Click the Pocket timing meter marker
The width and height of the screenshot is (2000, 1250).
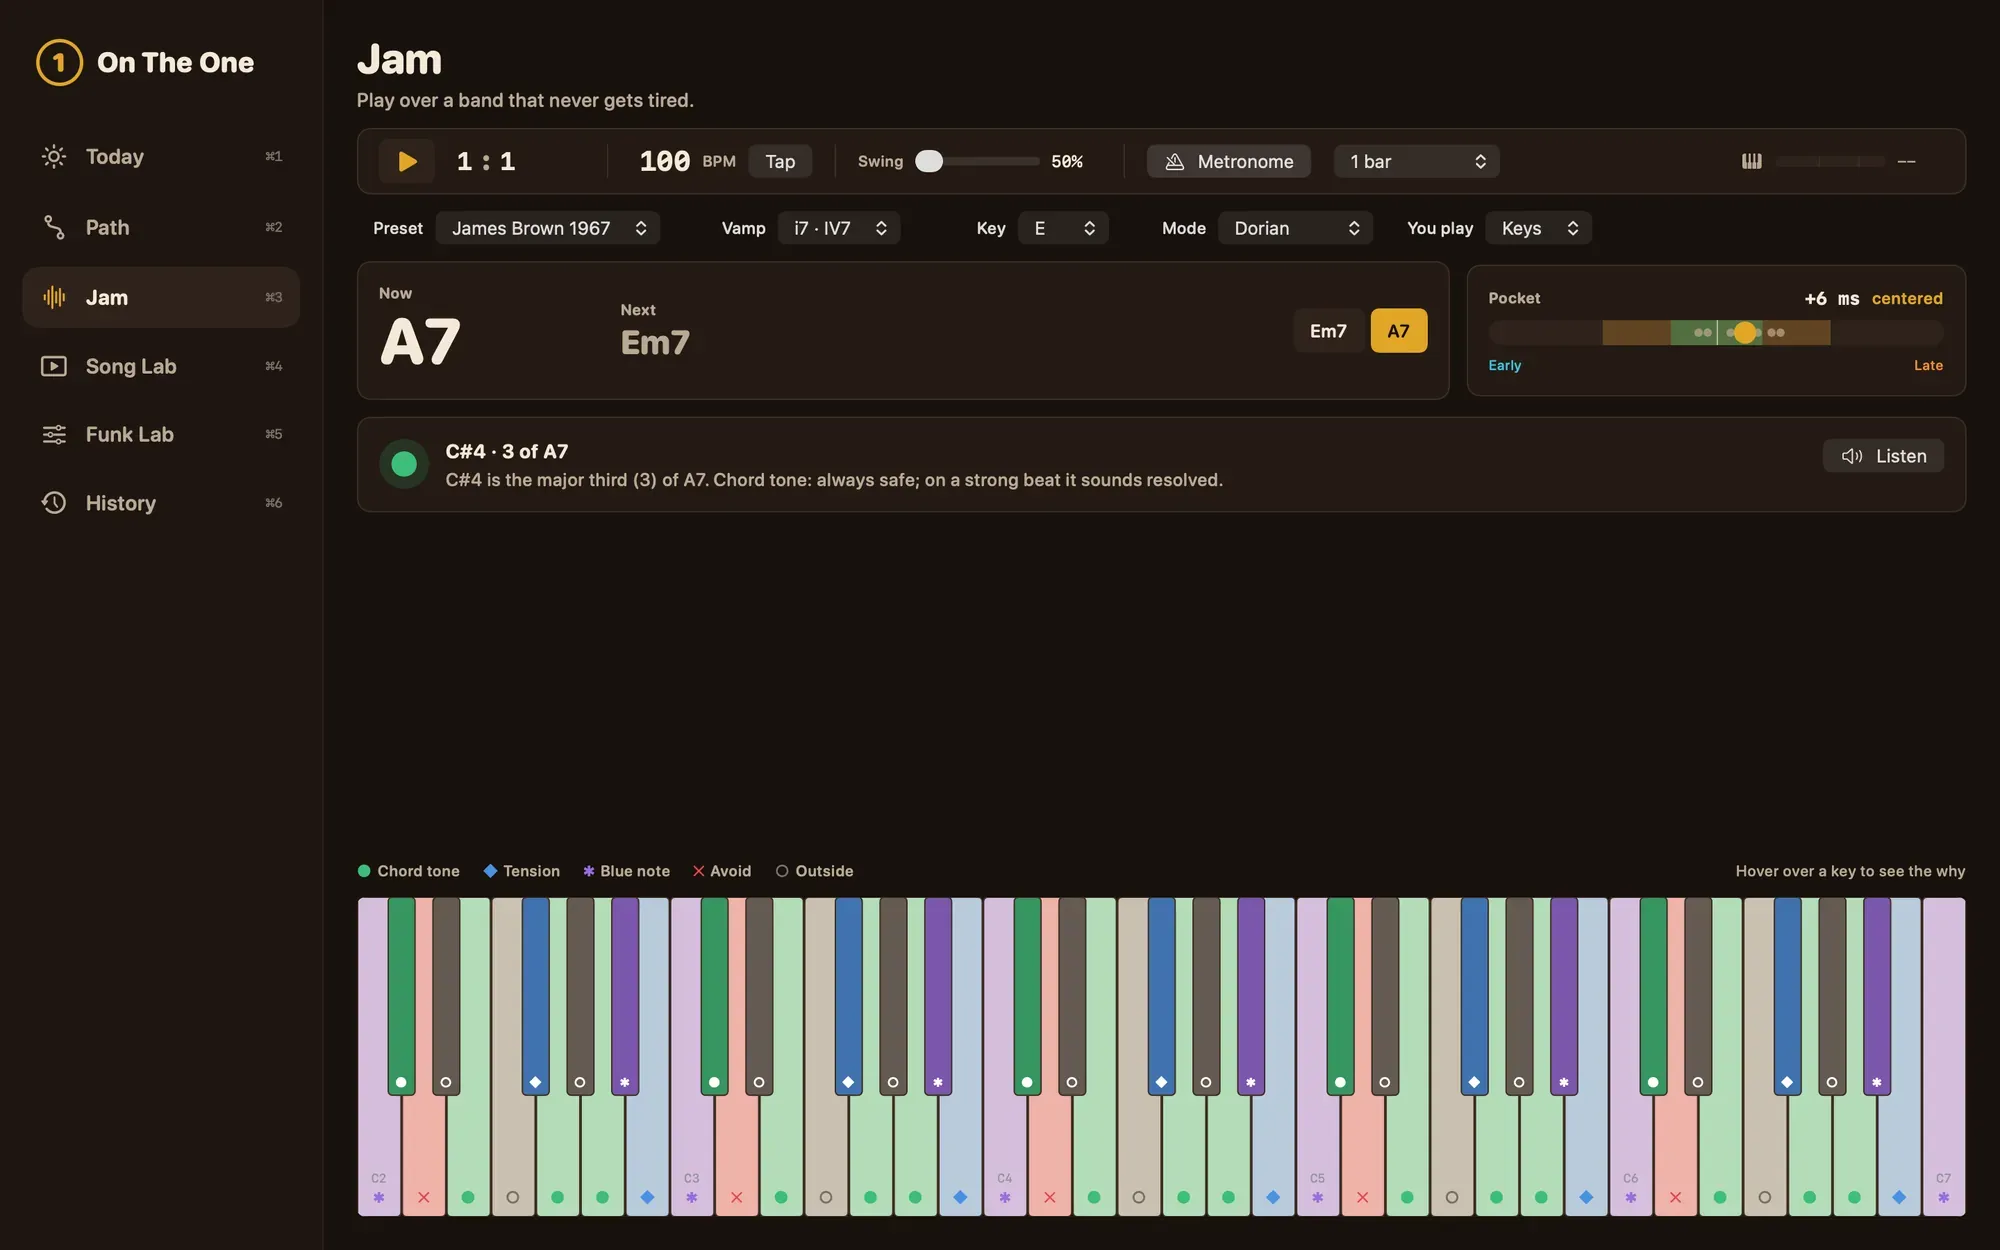(x=1744, y=332)
